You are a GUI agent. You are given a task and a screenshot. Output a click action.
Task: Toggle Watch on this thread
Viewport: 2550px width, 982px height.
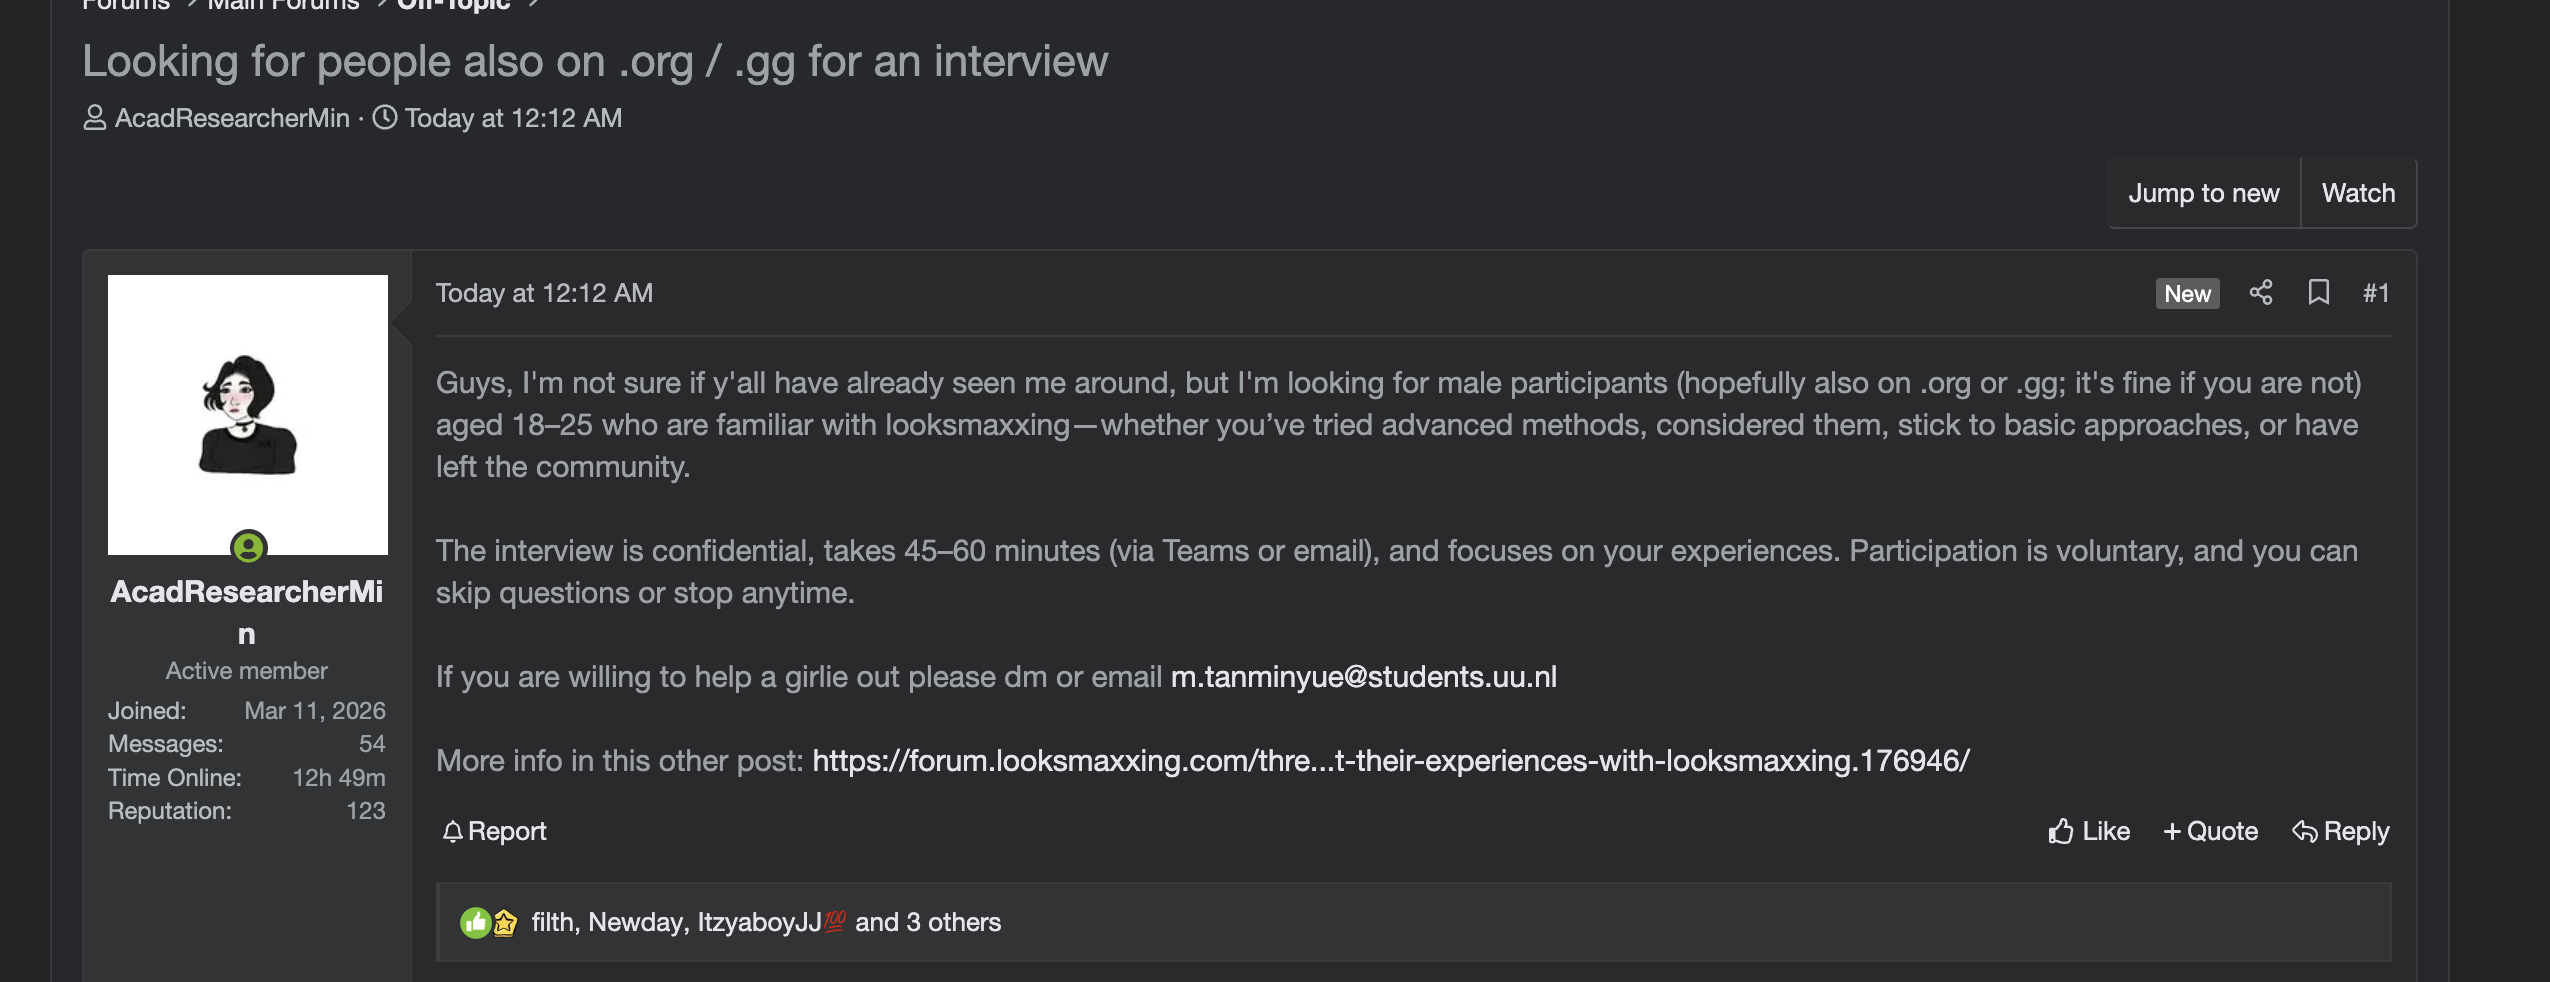2358,193
